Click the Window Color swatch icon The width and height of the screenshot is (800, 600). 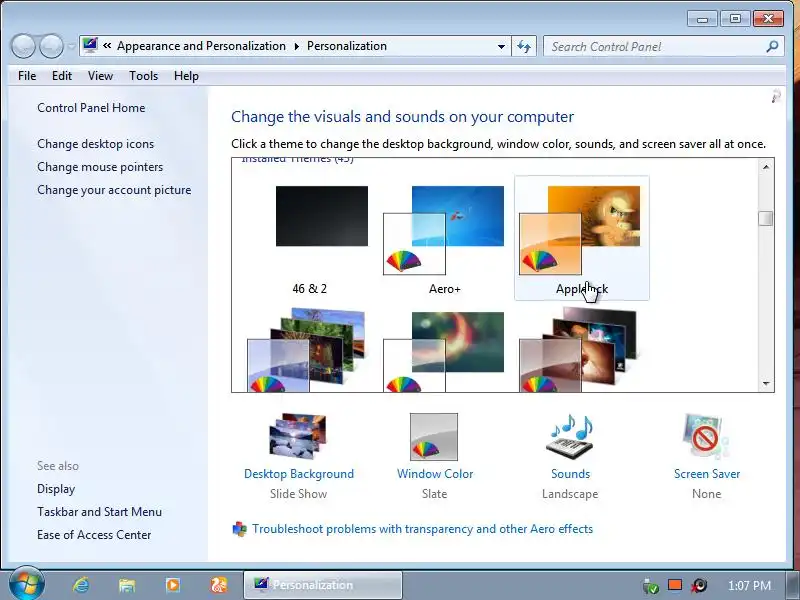pos(434,437)
